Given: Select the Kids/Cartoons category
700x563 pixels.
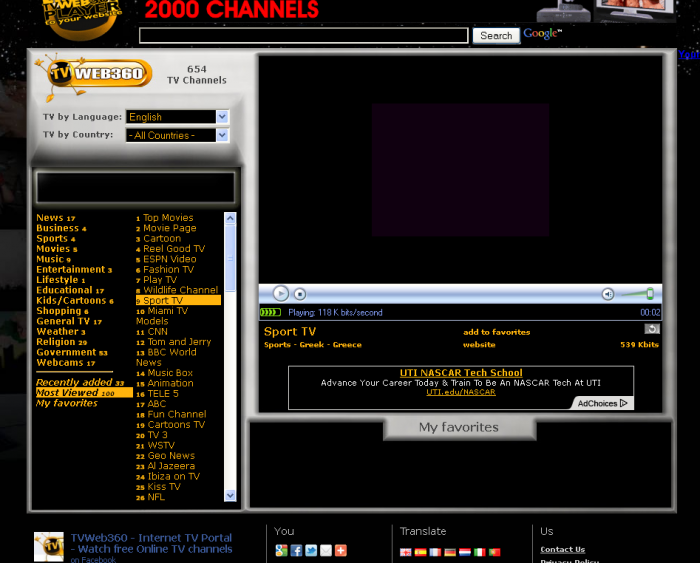Looking at the screenshot, I should [x=75, y=300].
